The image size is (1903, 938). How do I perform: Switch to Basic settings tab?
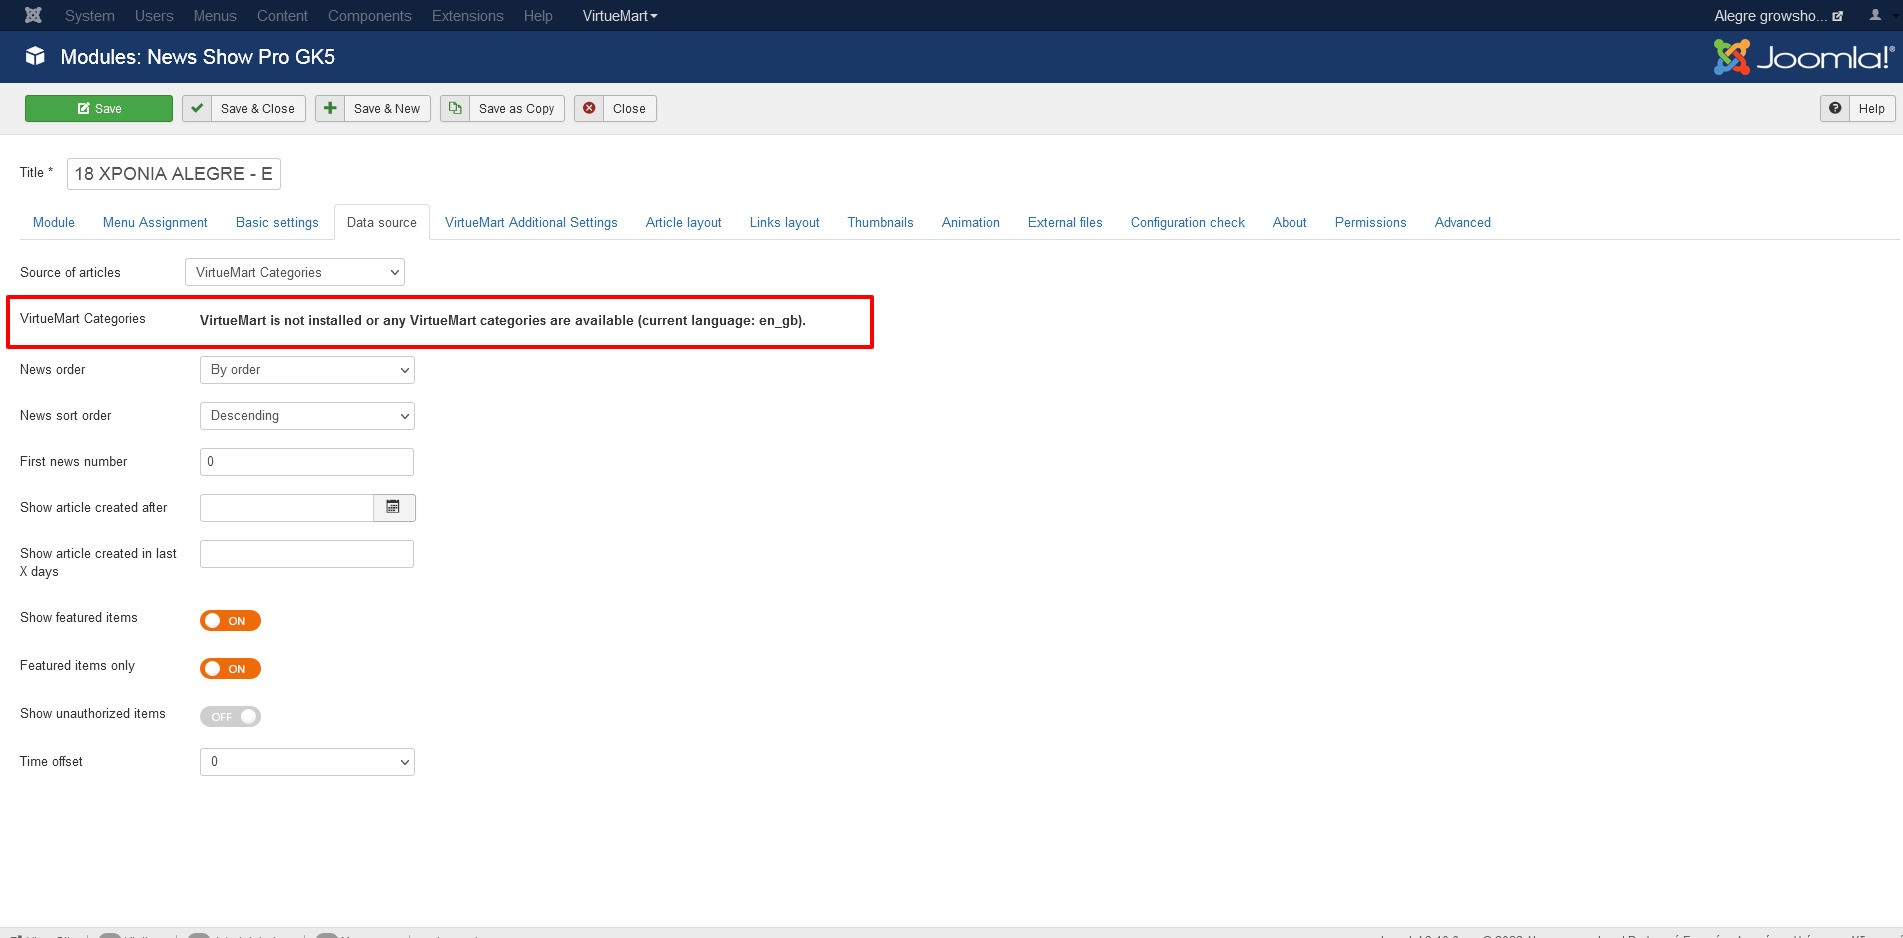click(277, 223)
